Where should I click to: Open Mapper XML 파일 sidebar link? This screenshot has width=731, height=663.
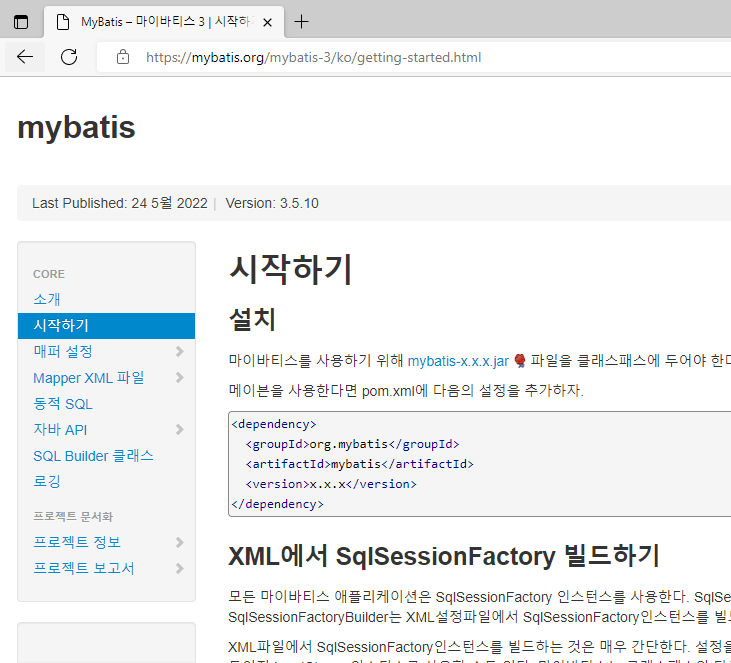coord(89,377)
